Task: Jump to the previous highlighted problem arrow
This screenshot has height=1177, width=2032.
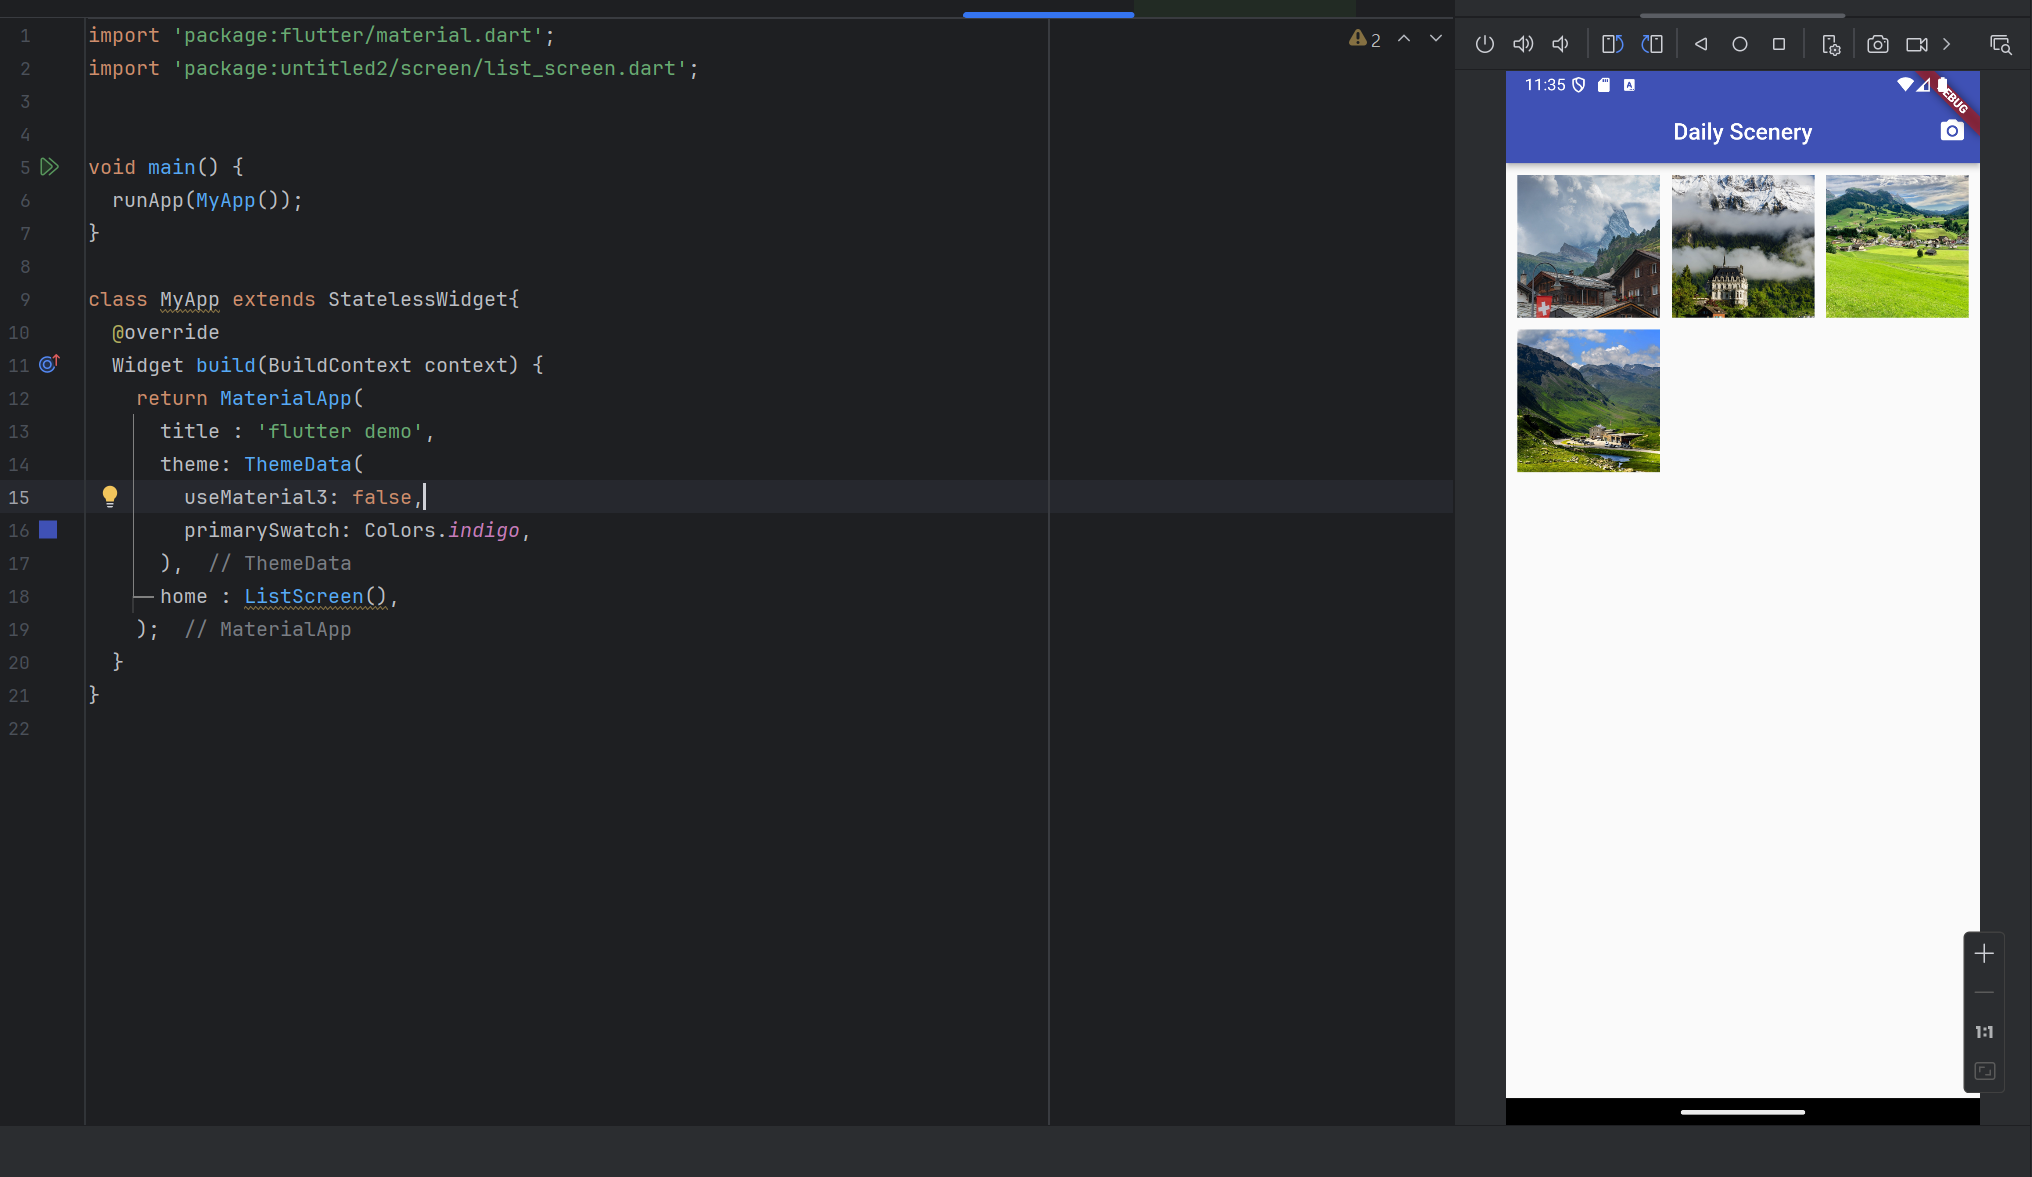Action: [x=1404, y=38]
